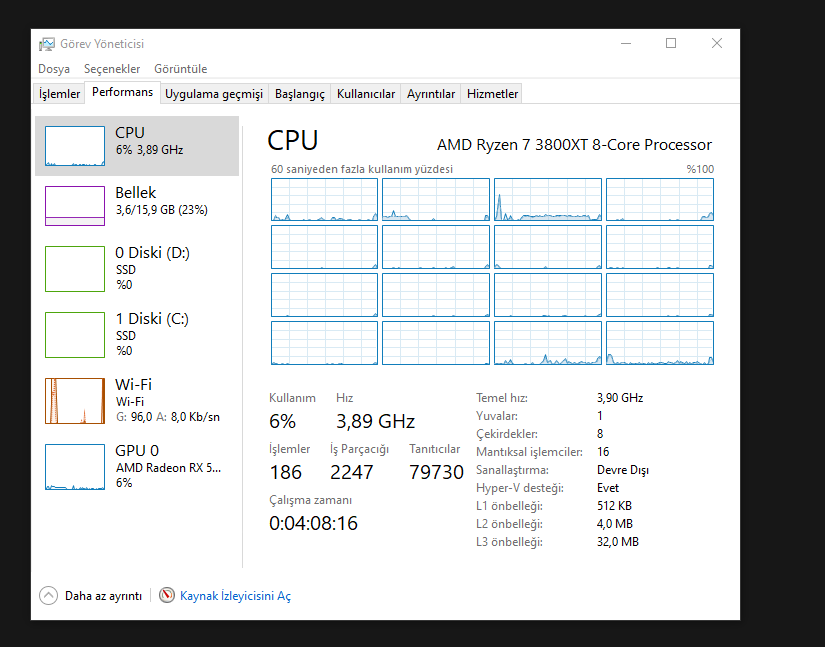Screen dimensions: 825x647
Task: Switch to the Ayrıntılar tab
Action: pos(431,94)
